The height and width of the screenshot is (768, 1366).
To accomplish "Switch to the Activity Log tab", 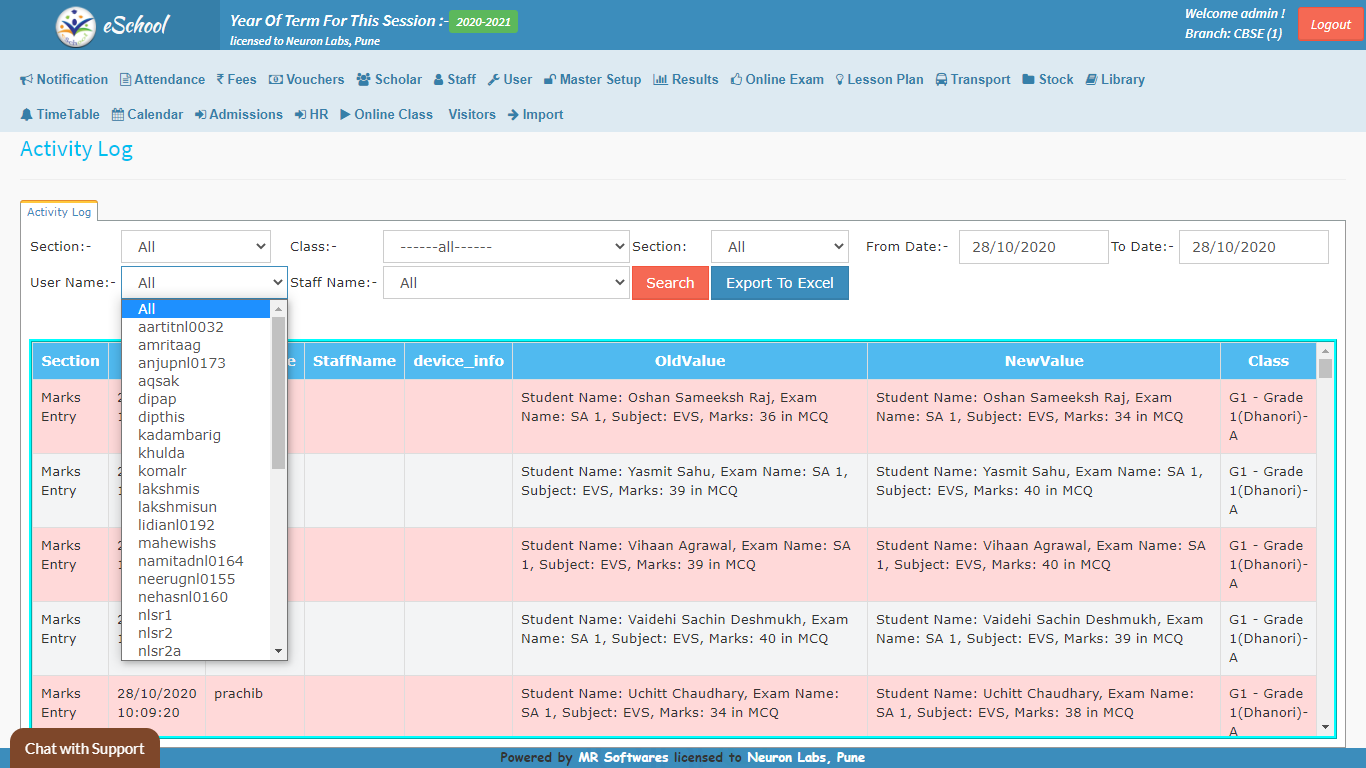I will (59, 212).
